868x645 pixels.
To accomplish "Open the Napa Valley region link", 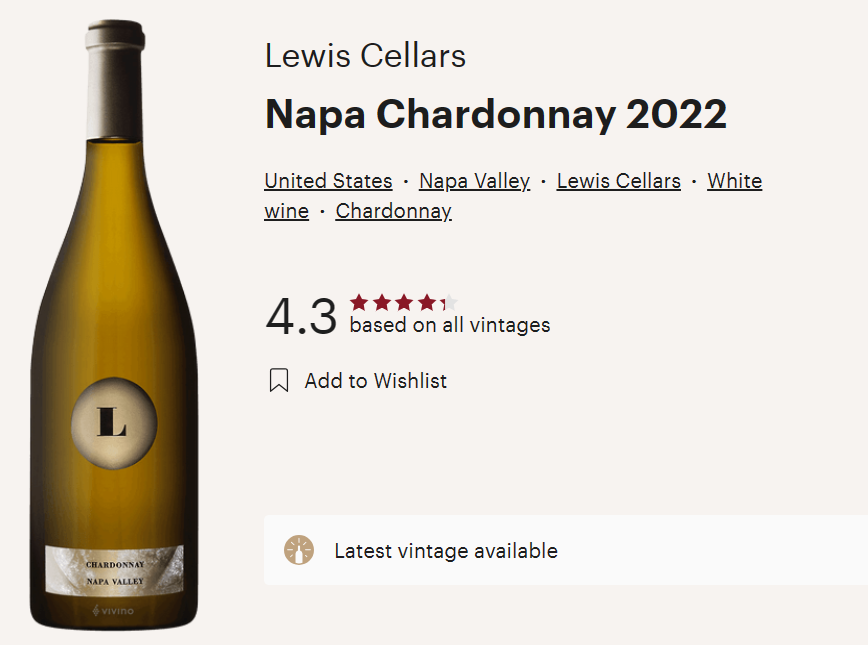I will (x=474, y=181).
